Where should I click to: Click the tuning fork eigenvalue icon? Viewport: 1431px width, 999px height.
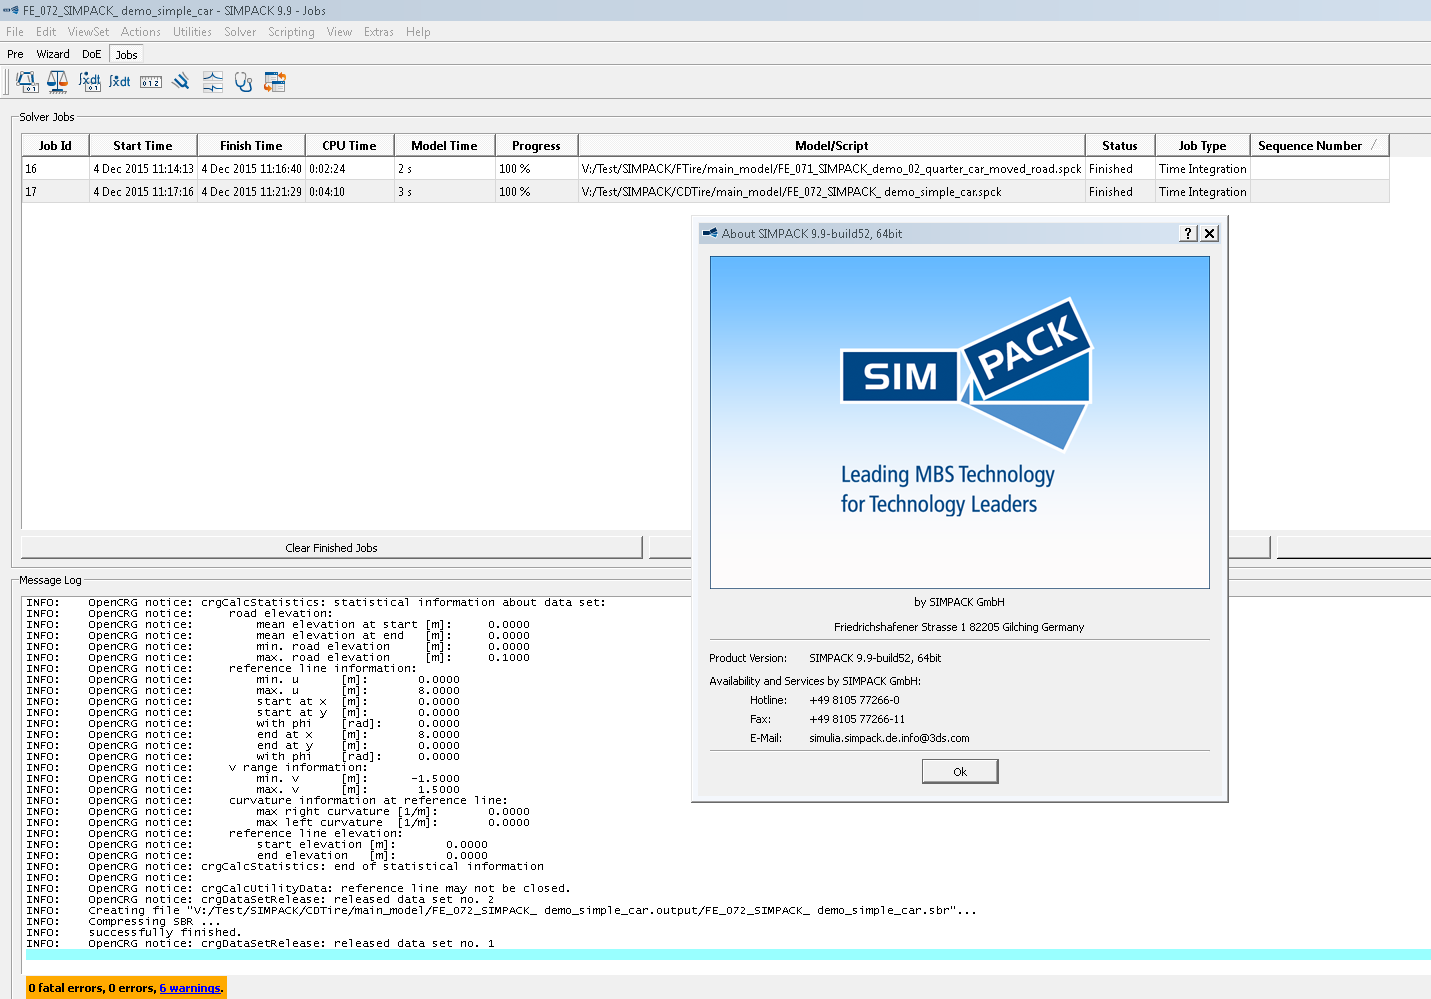point(181,82)
